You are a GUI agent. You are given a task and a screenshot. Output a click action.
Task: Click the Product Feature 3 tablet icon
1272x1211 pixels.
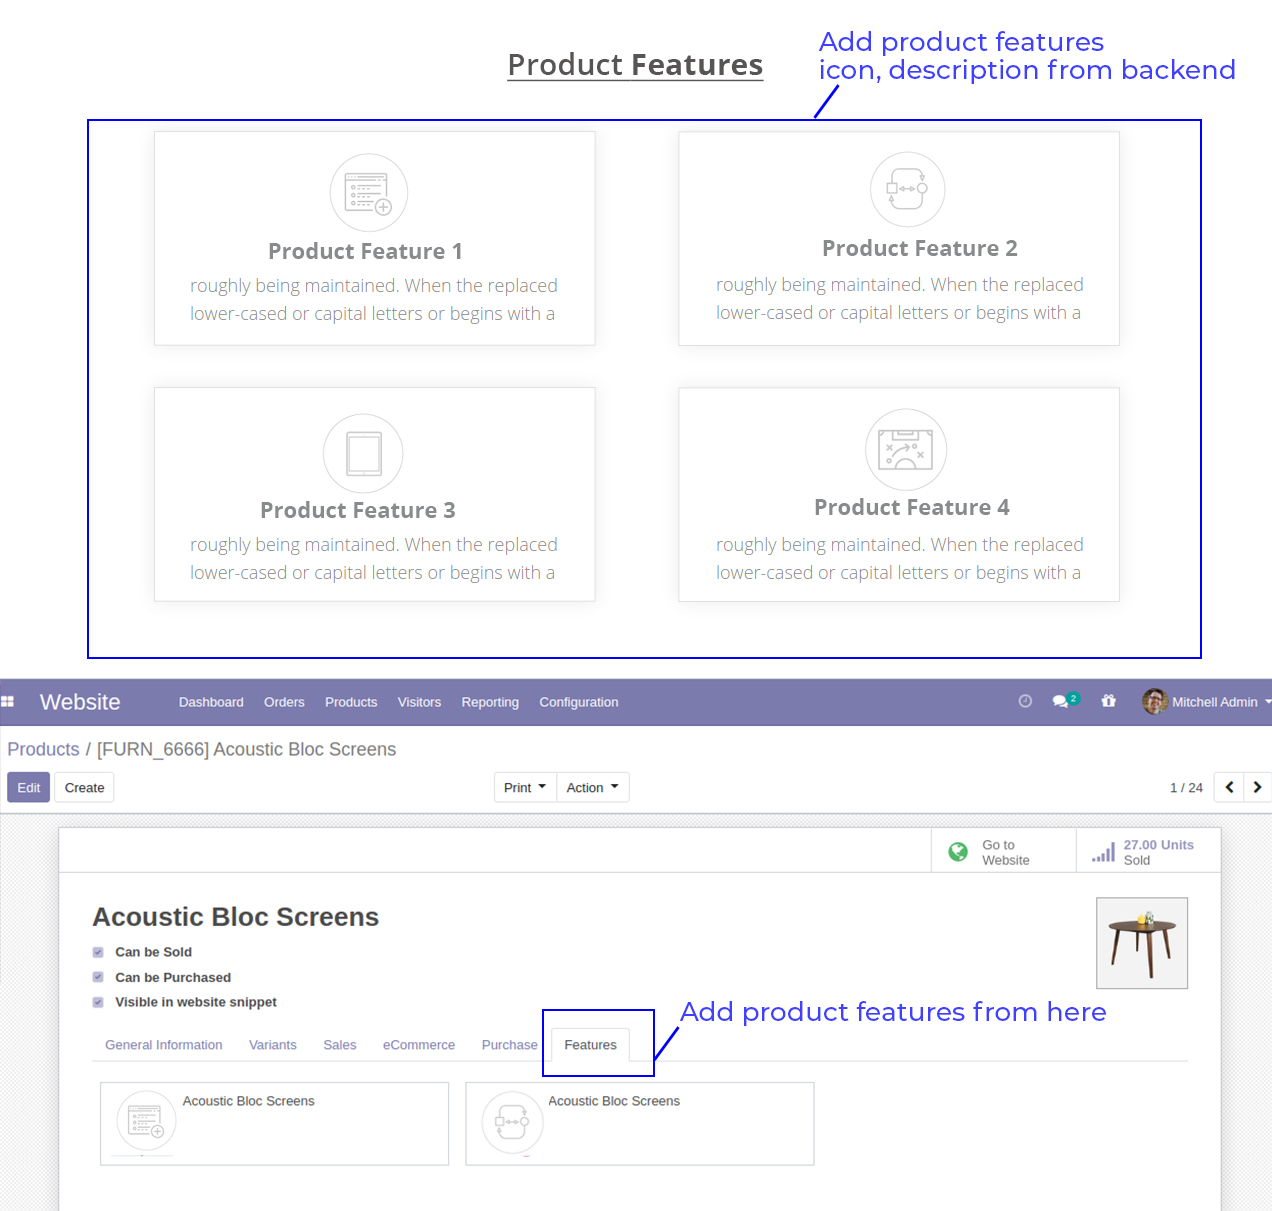coord(363,453)
